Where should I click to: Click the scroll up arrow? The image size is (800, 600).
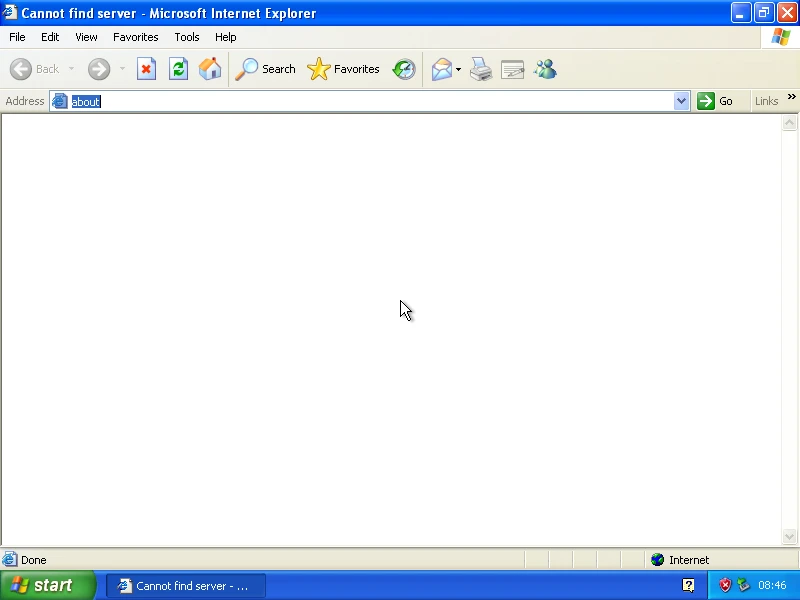point(789,122)
